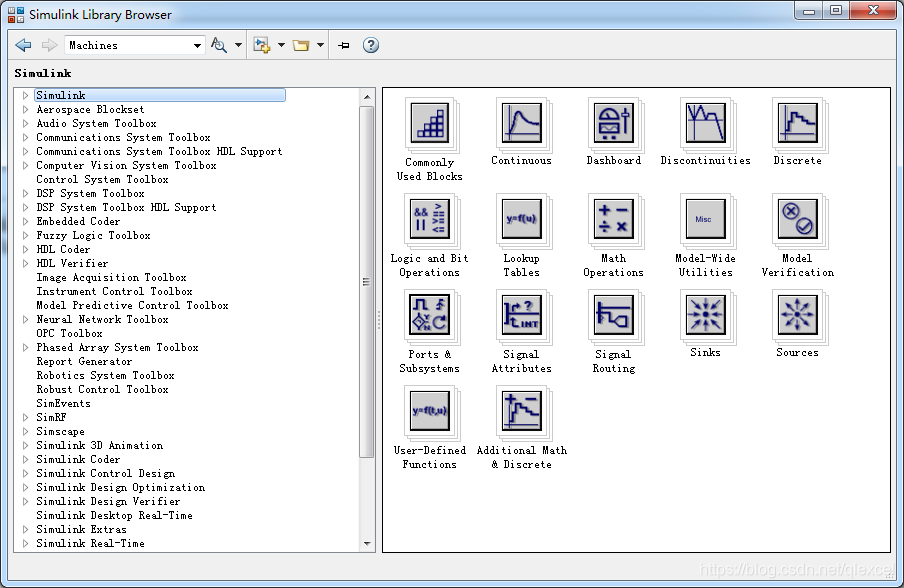Click the search binoculars icon

pyautogui.click(x=219, y=45)
